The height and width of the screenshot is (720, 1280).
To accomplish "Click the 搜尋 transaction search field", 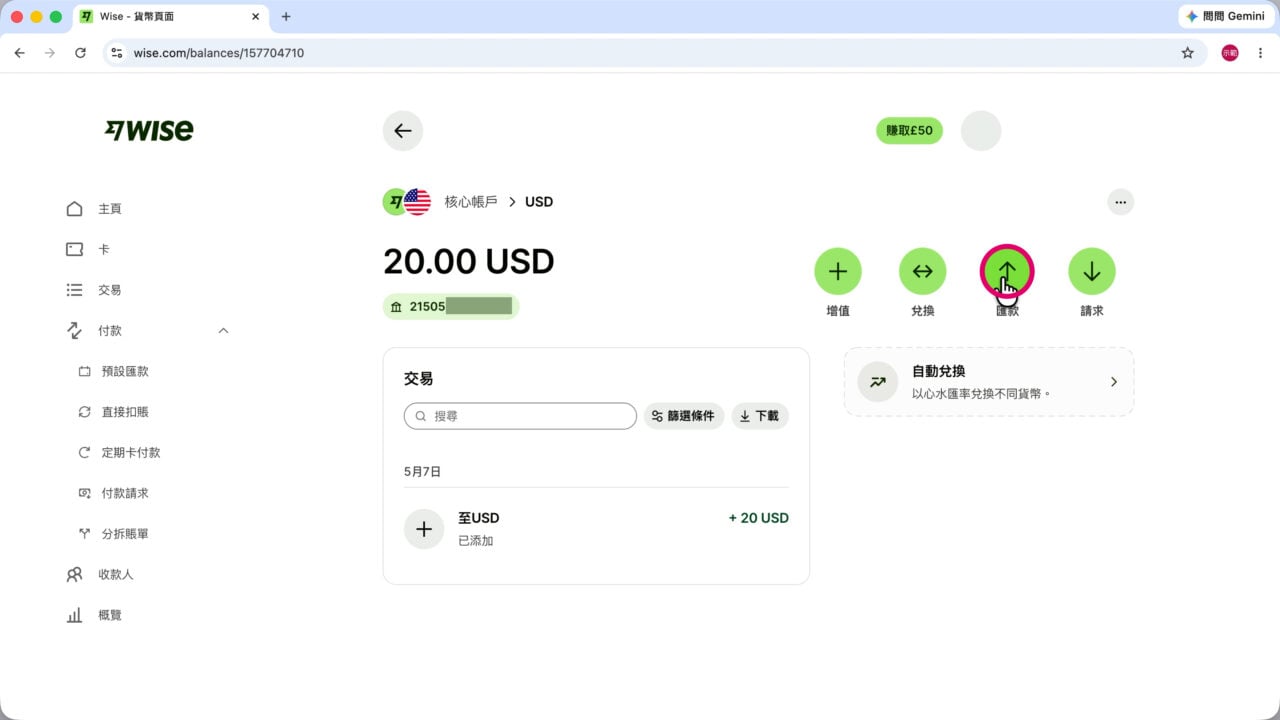I will [x=520, y=416].
